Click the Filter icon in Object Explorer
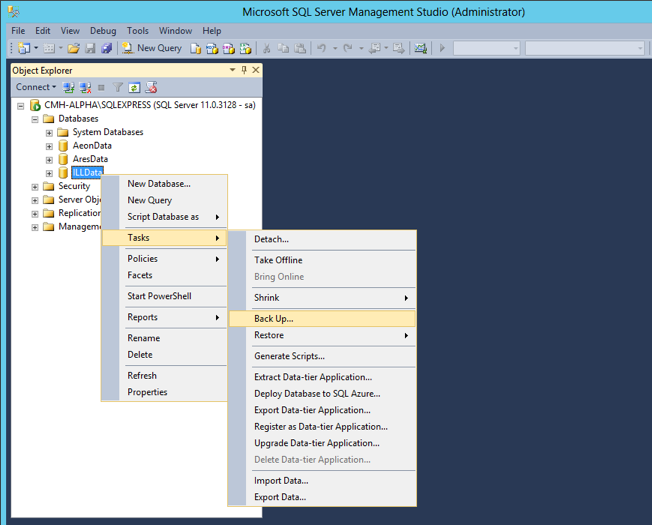Viewport: 652px width, 525px height. (x=118, y=87)
